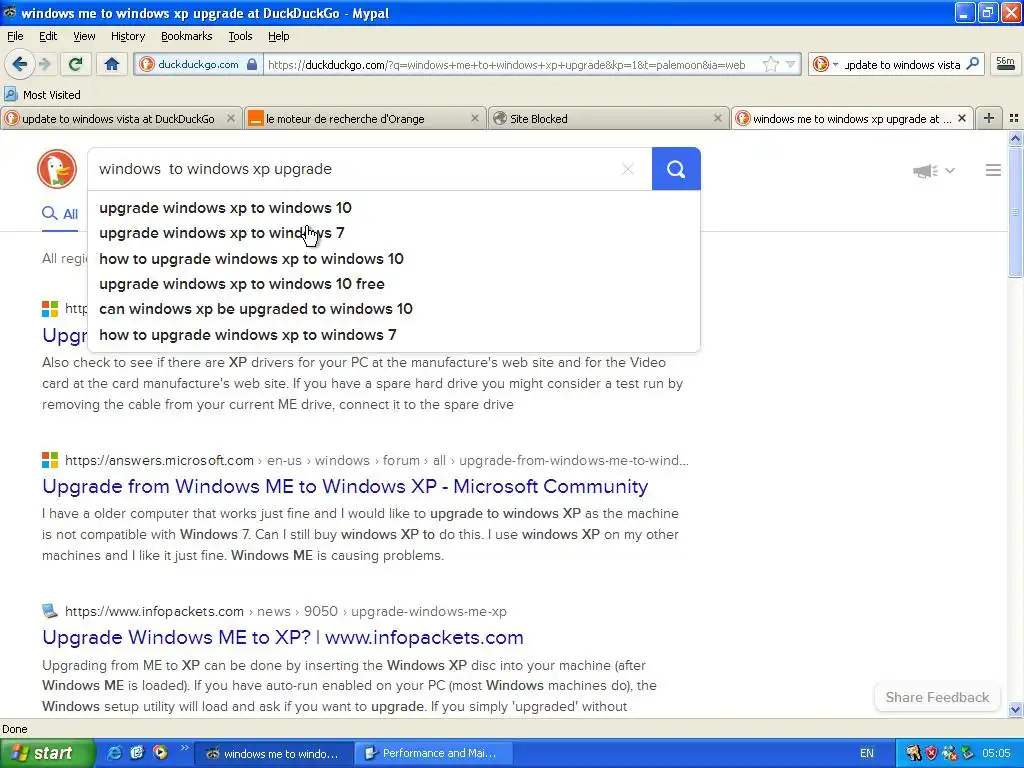Image resolution: width=1024 pixels, height=768 pixels.
Task: Pick 'upgrade windows xp to windows 10 free'
Action: [394, 284]
